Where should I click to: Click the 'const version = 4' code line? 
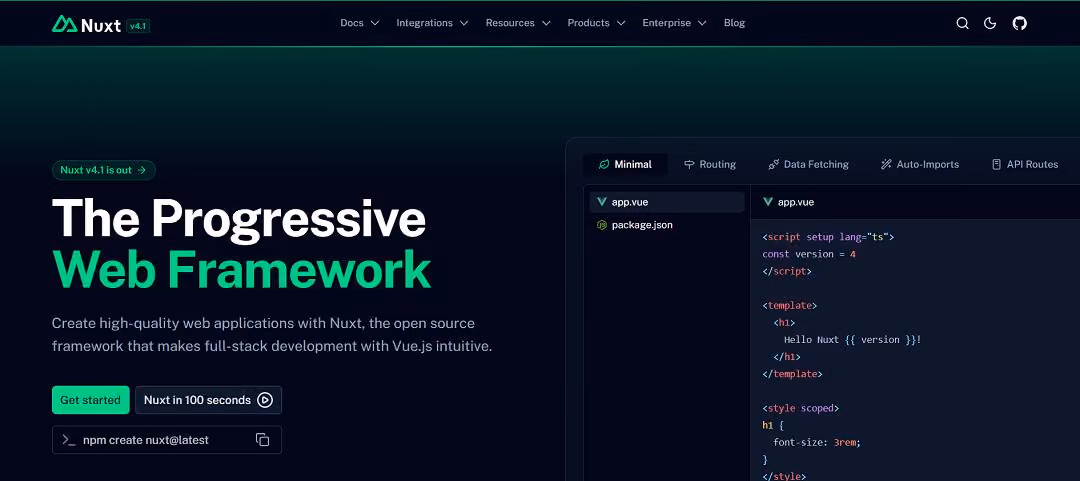point(809,254)
